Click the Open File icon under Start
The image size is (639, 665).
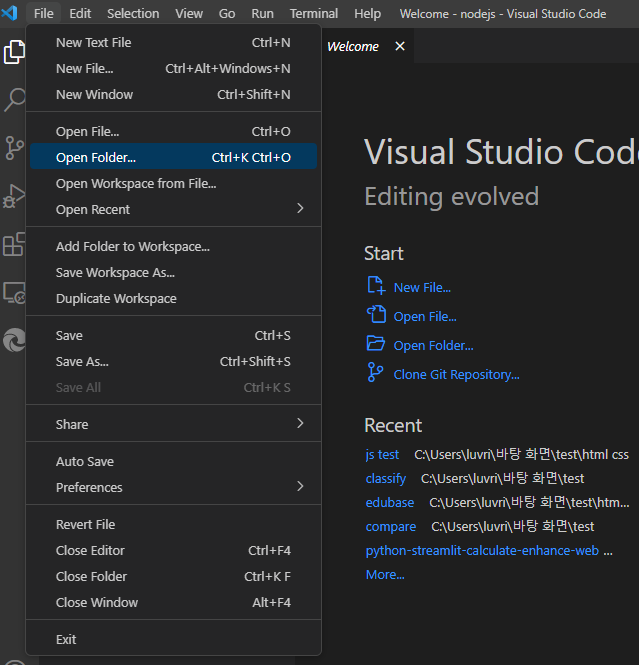(376, 315)
